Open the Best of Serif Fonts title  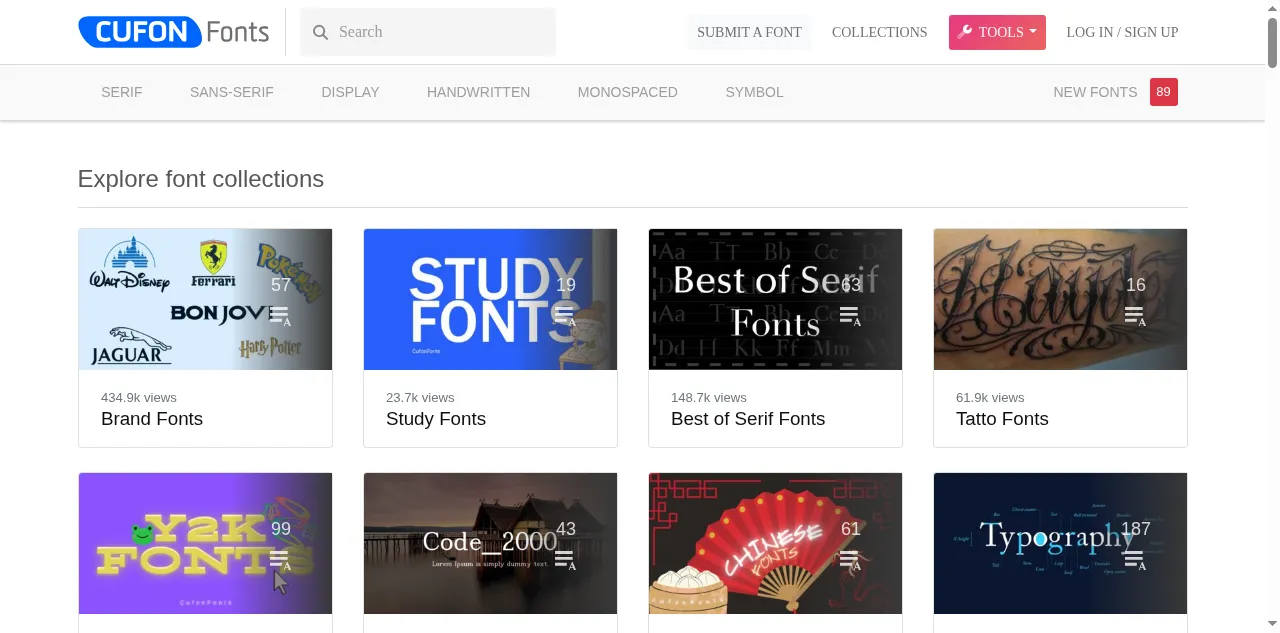748,419
